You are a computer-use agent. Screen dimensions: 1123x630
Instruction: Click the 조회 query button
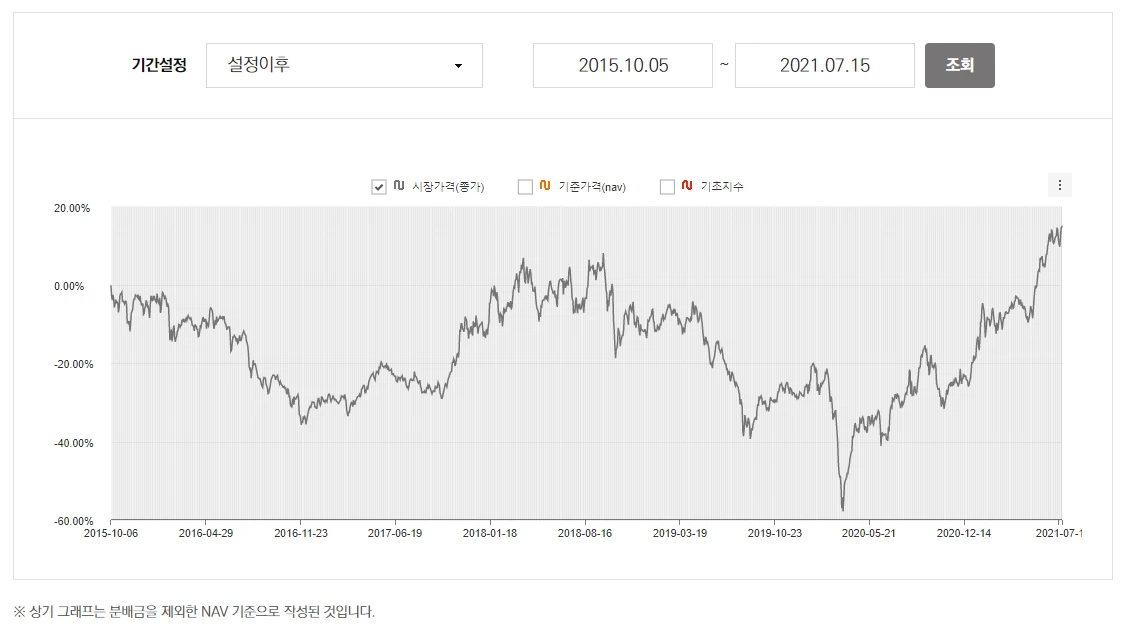pyautogui.click(x=960, y=65)
